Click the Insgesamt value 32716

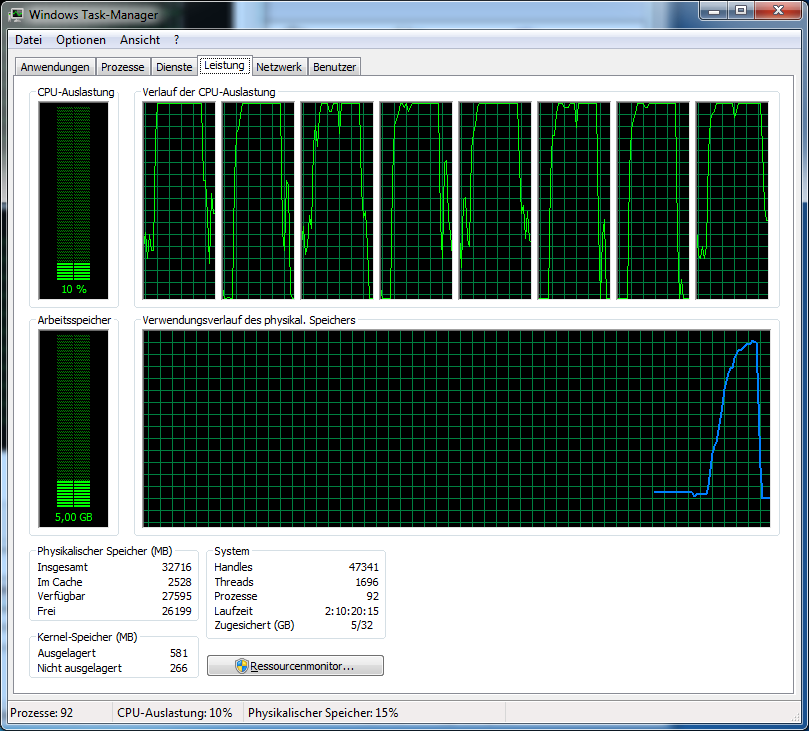pos(176,567)
